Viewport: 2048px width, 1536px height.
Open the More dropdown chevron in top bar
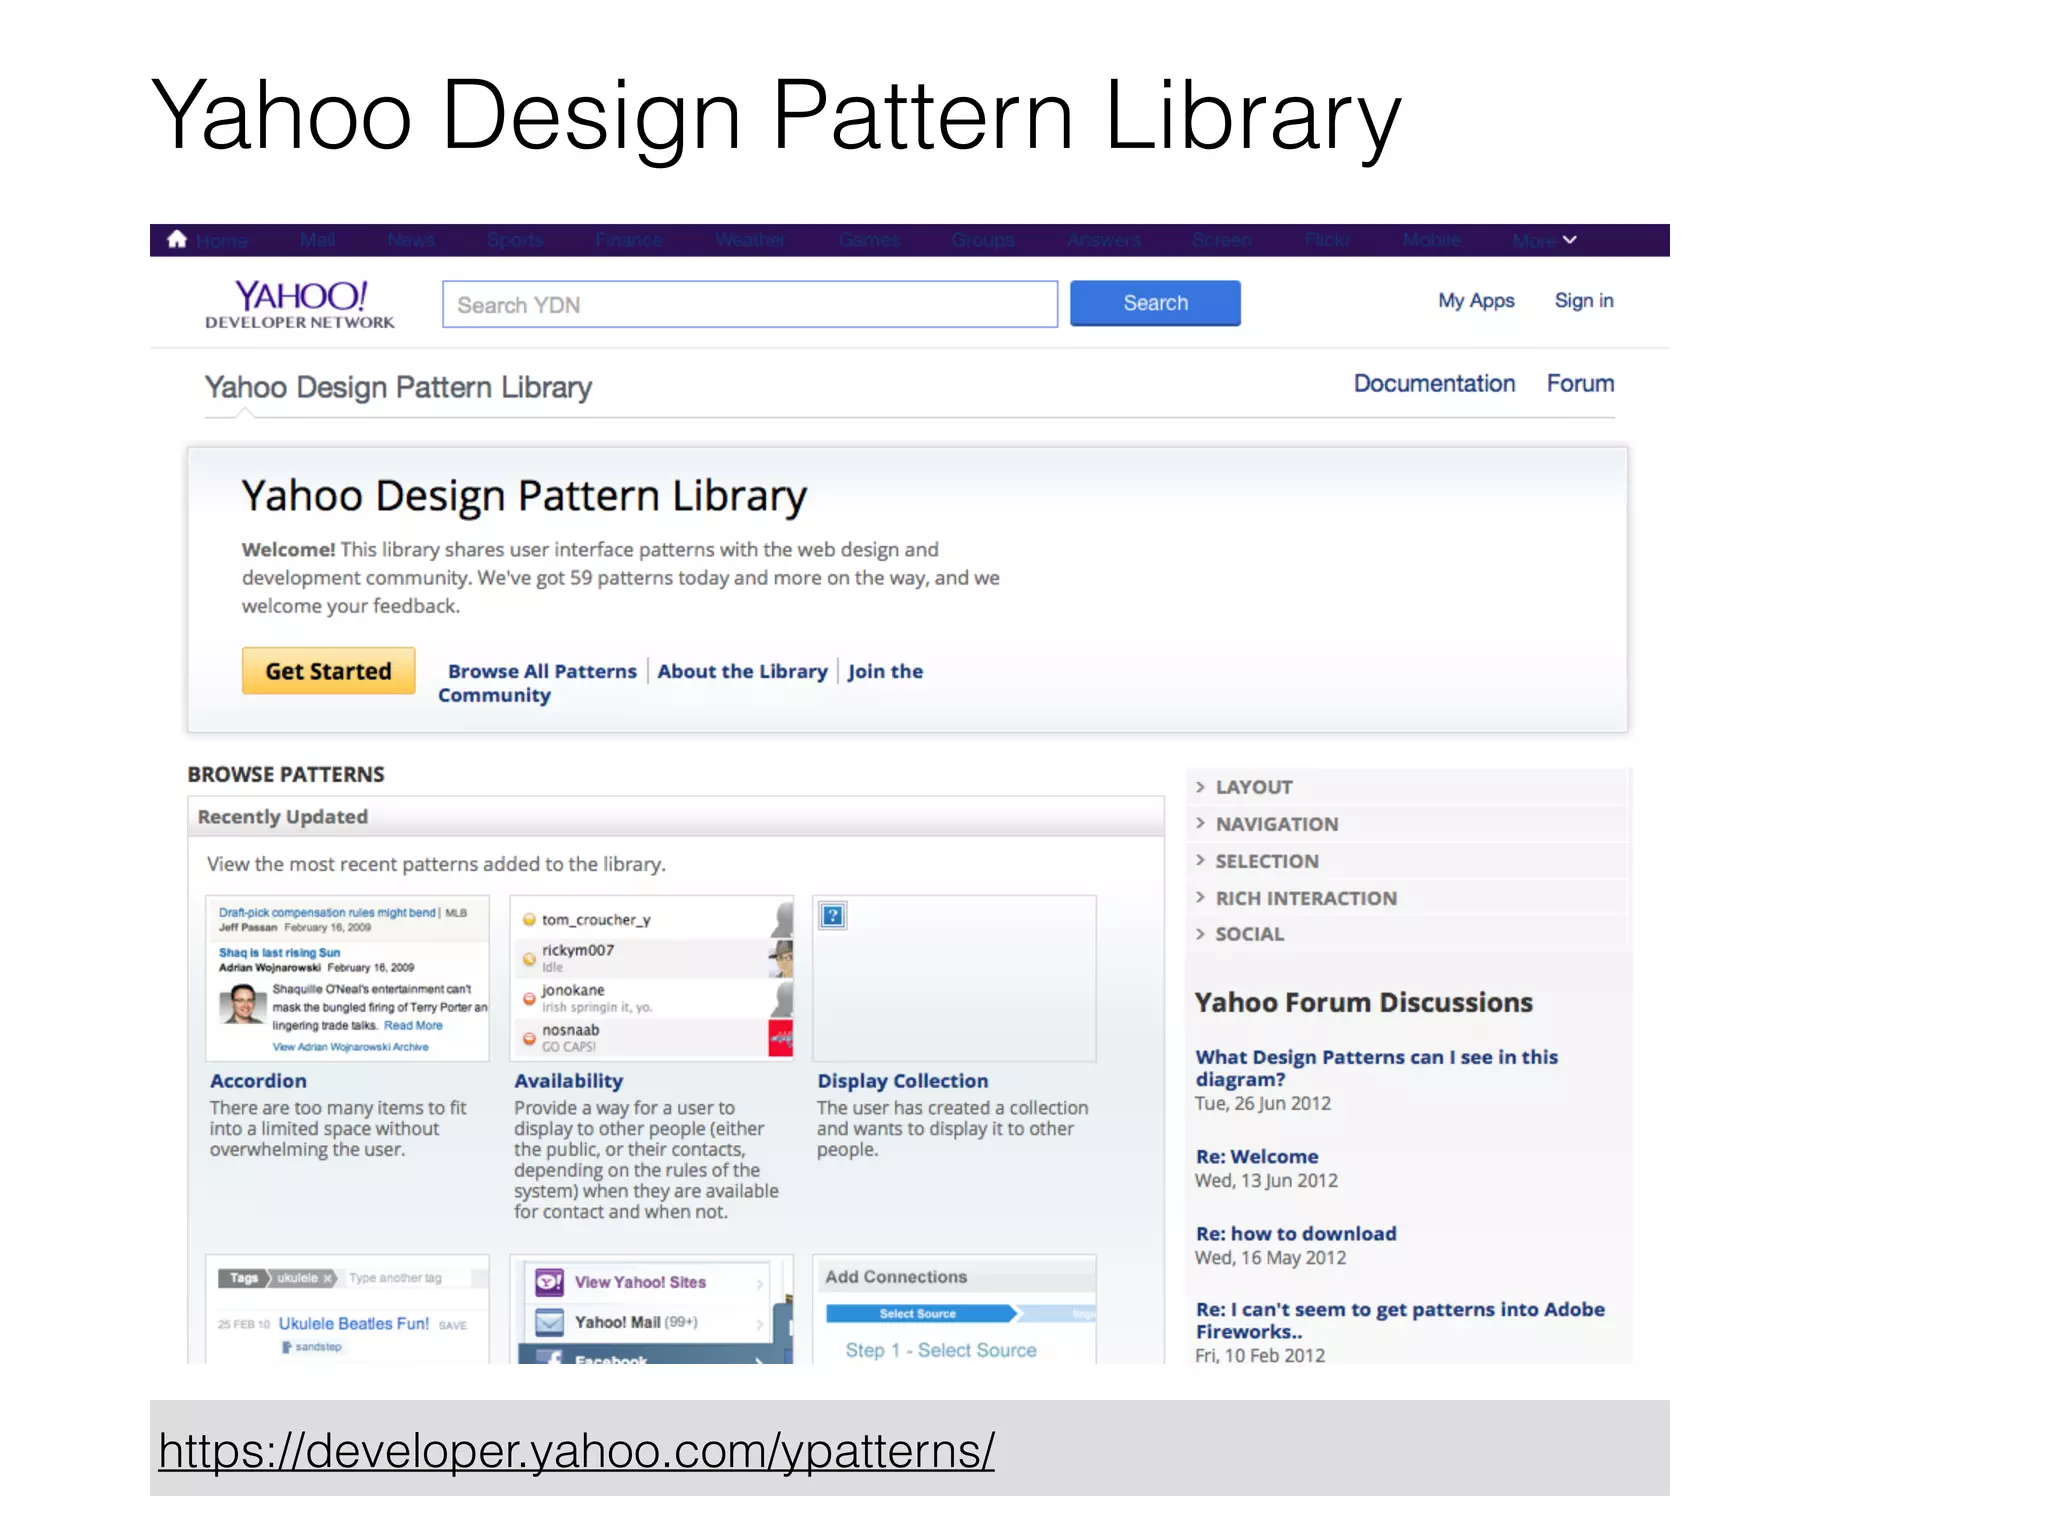(x=1570, y=240)
